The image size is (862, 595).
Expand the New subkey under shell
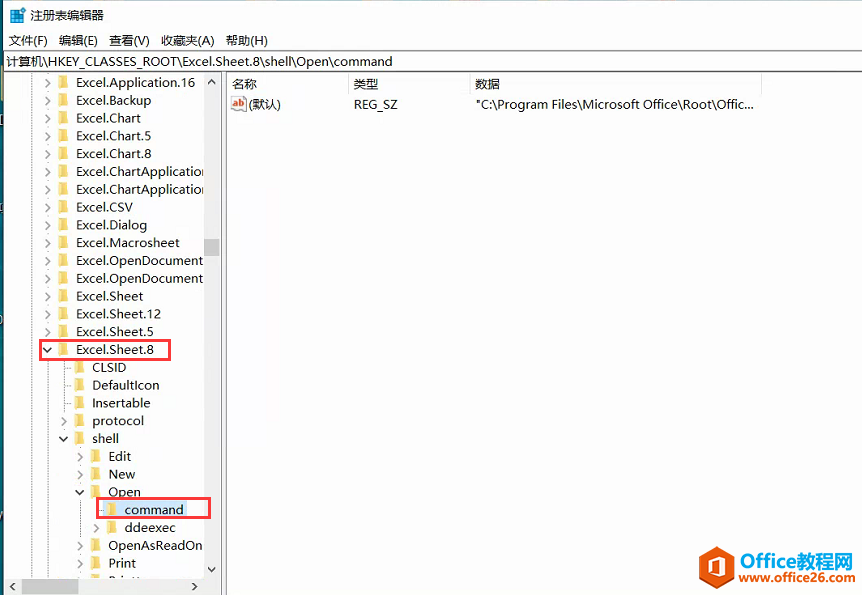80,475
